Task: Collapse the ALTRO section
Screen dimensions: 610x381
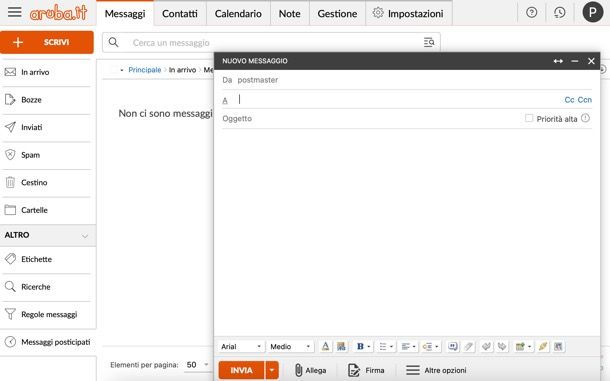Action: pyautogui.click(x=85, y=235)
